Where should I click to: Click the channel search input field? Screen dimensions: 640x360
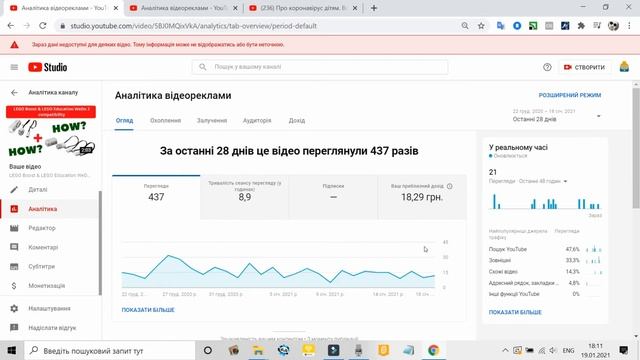click(x=320, y=67)
